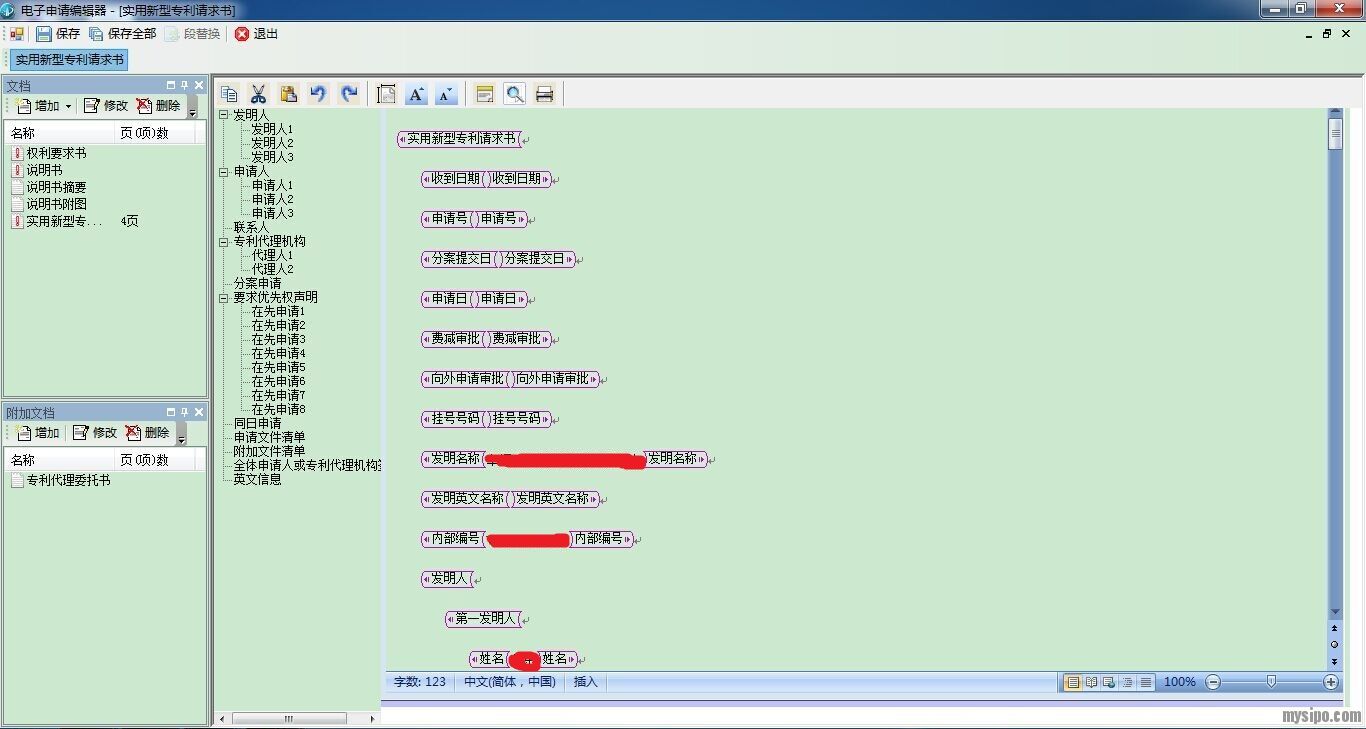Click the 保存全部 button

click(122, 34)
